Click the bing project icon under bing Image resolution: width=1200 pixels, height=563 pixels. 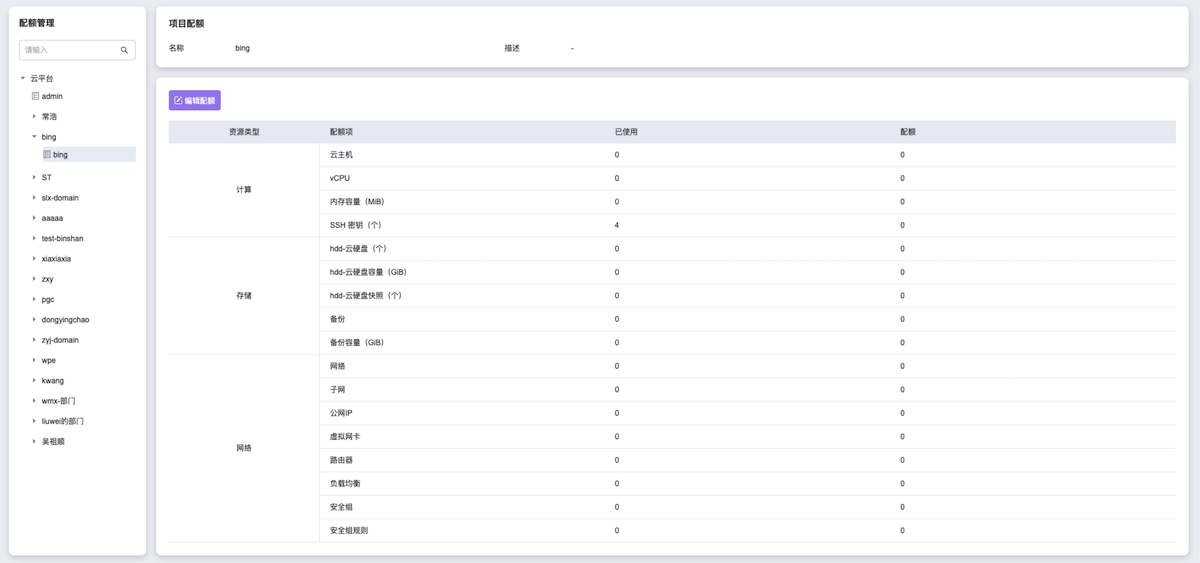pos(47,155)
